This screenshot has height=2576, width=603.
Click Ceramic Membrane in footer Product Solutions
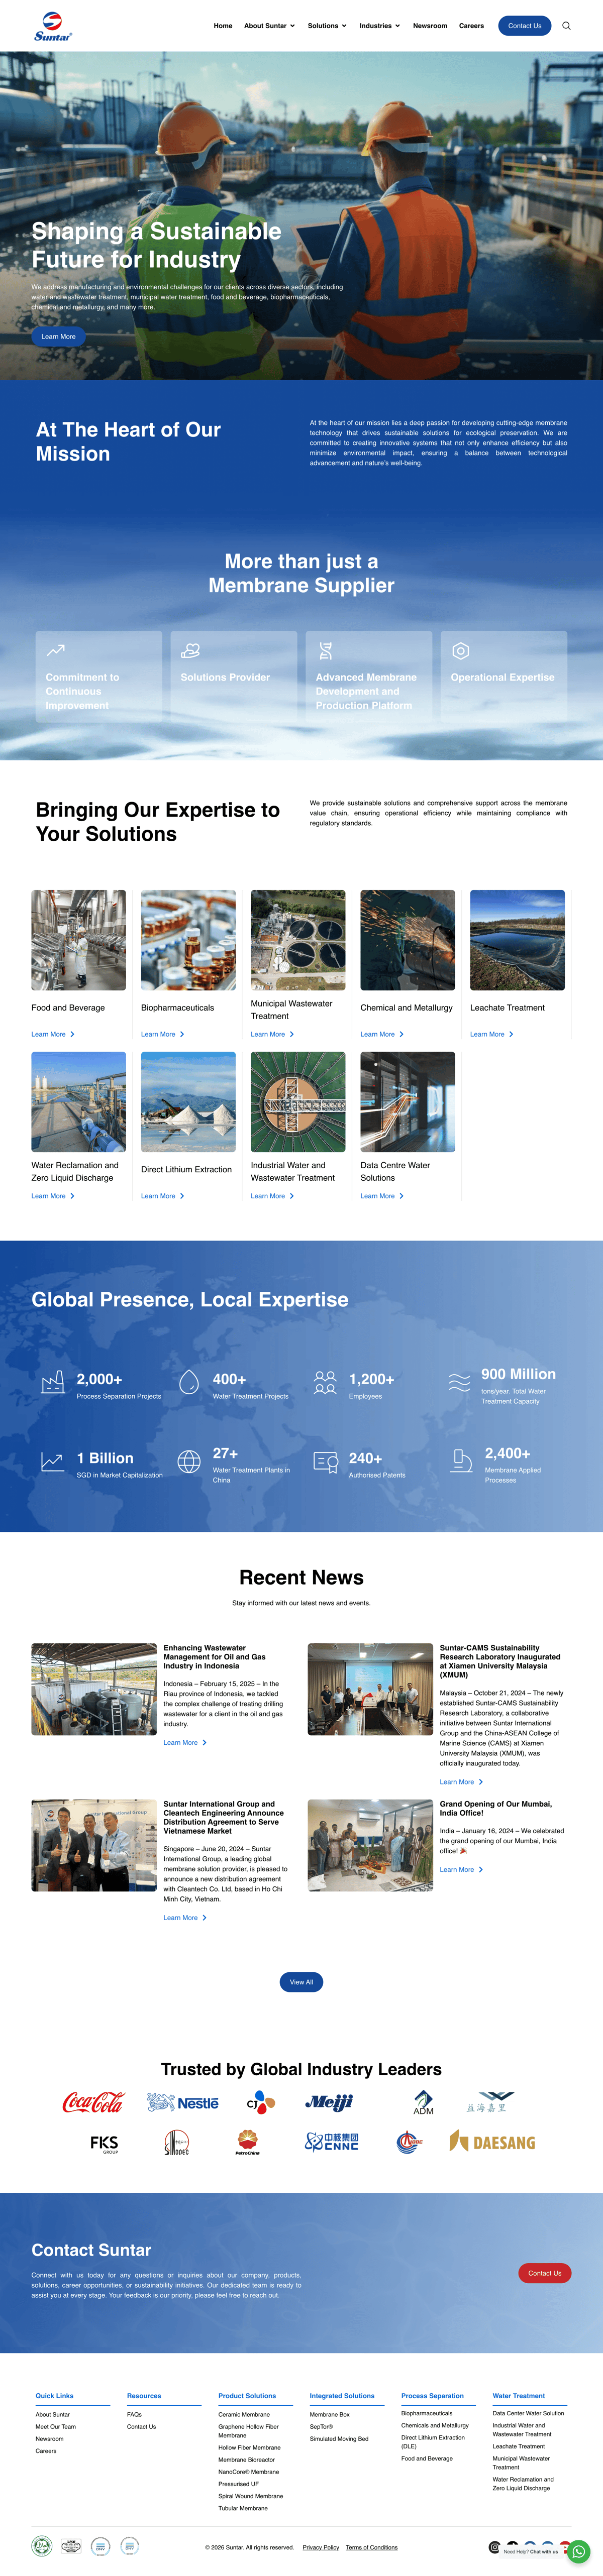[x=244, y=2414]
